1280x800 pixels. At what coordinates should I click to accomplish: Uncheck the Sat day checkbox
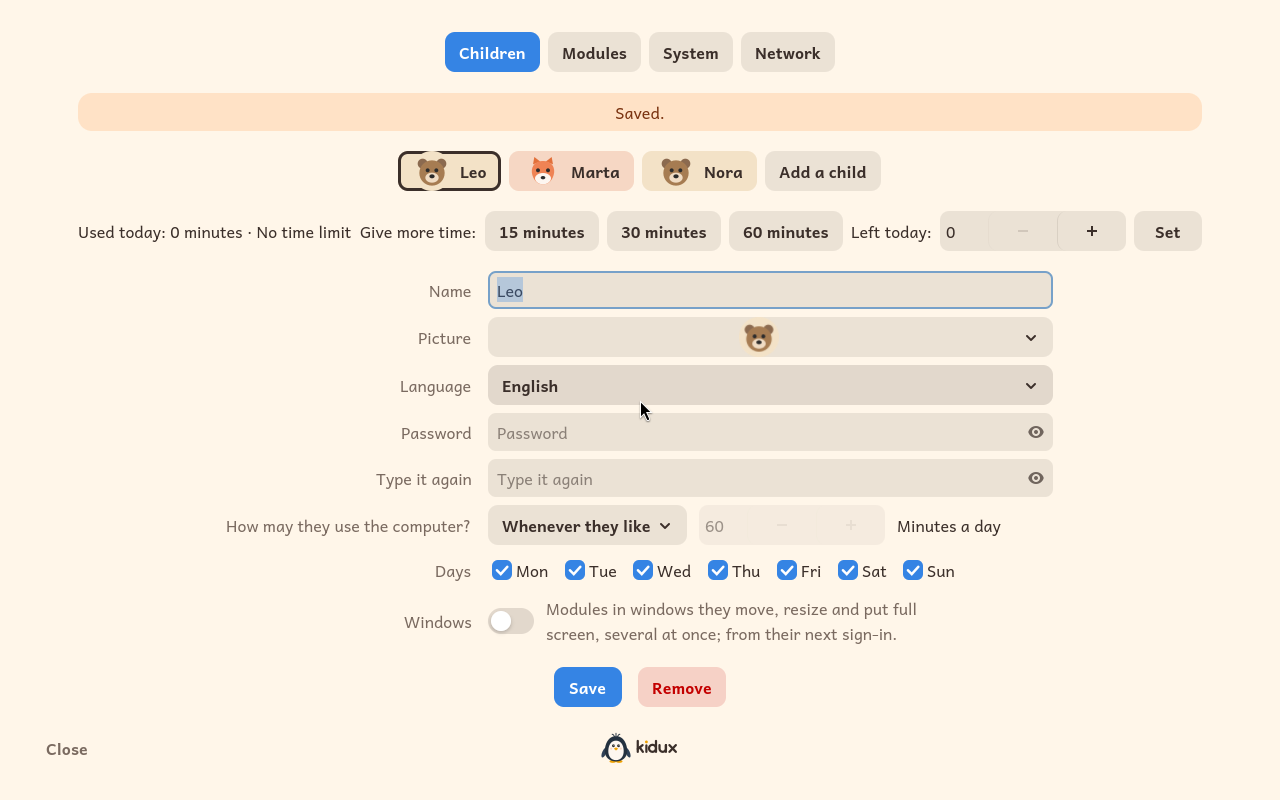coord(848,570)
